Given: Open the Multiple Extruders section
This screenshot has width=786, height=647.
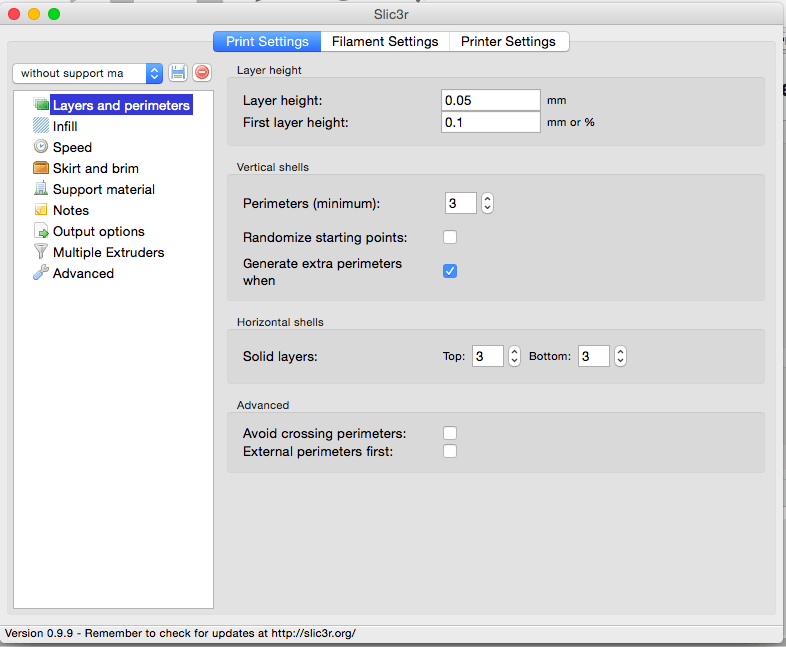Looking at the screenshot, I should (x=109, y=253).
